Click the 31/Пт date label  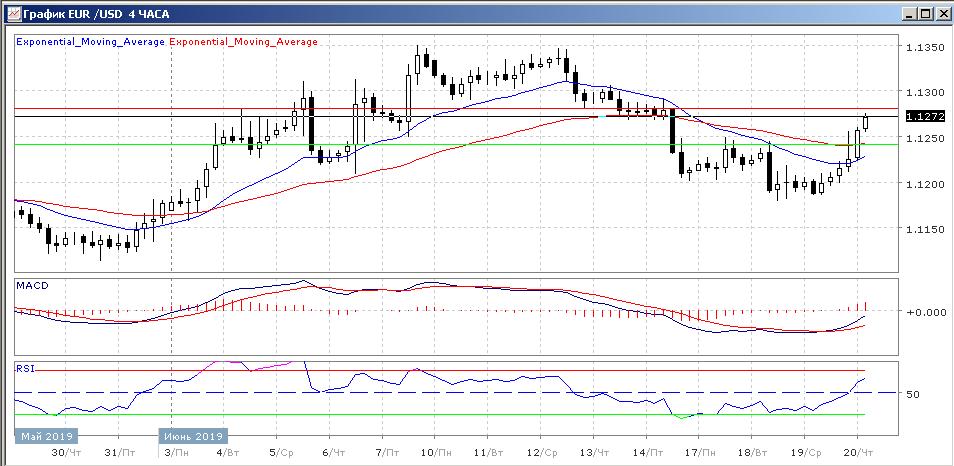(119, 453)
